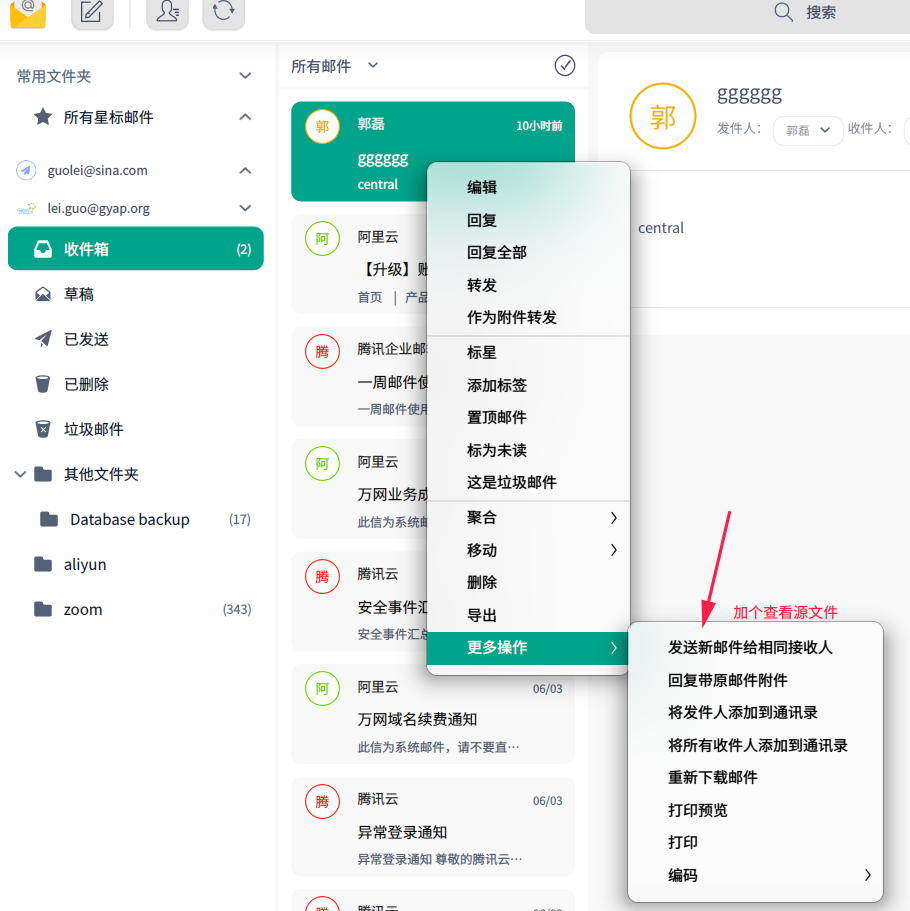Screen dimensions: 910x911
Task: Open the Database backup folder
Action: tap(135, 519)
